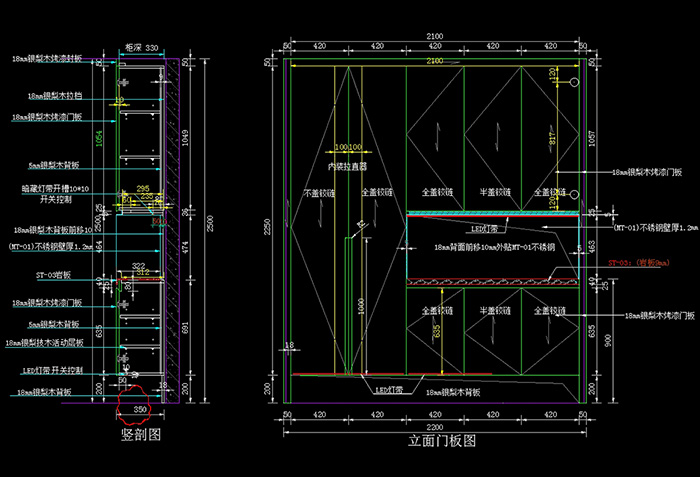
Task: Select the 内装拉直器 label
Action: click(347, 166)
